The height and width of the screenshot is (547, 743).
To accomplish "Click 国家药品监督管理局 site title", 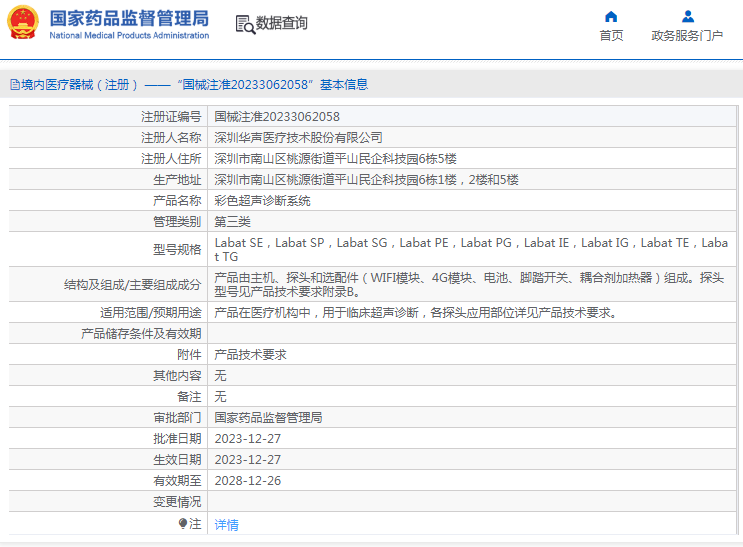I will [129, 18].
